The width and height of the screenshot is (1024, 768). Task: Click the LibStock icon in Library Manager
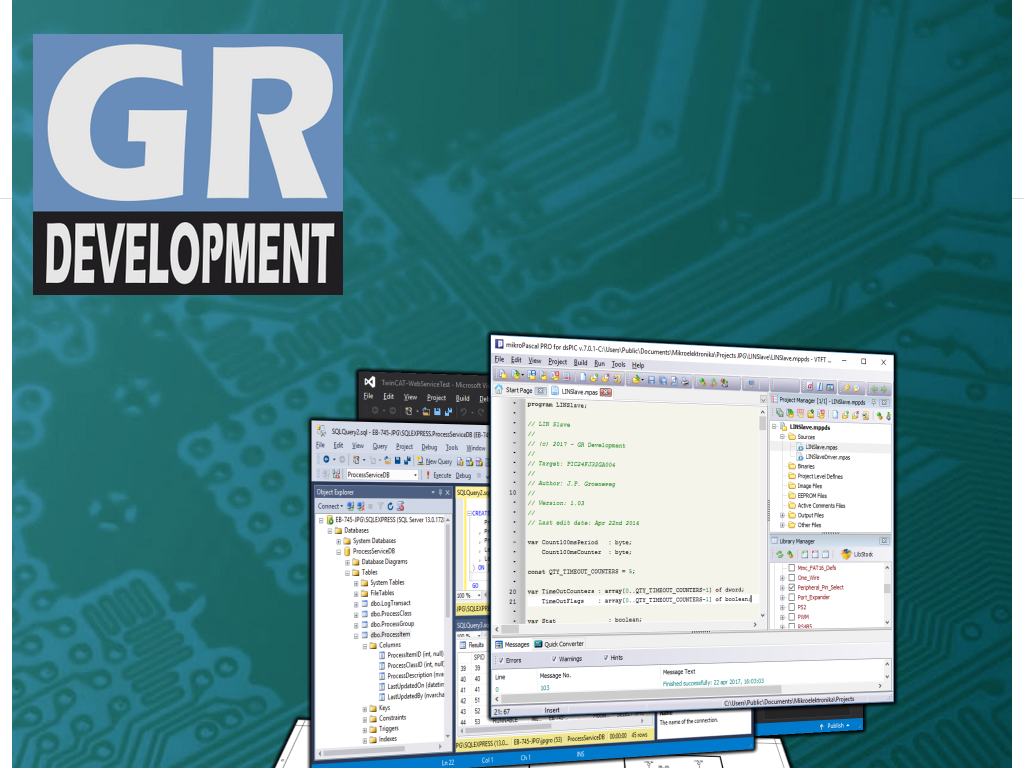[x=847, y=553]
